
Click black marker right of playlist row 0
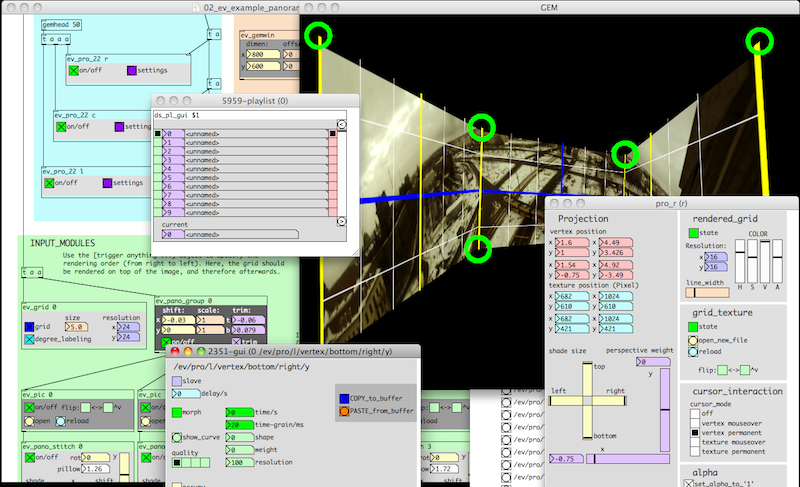(x=333, y=134)
